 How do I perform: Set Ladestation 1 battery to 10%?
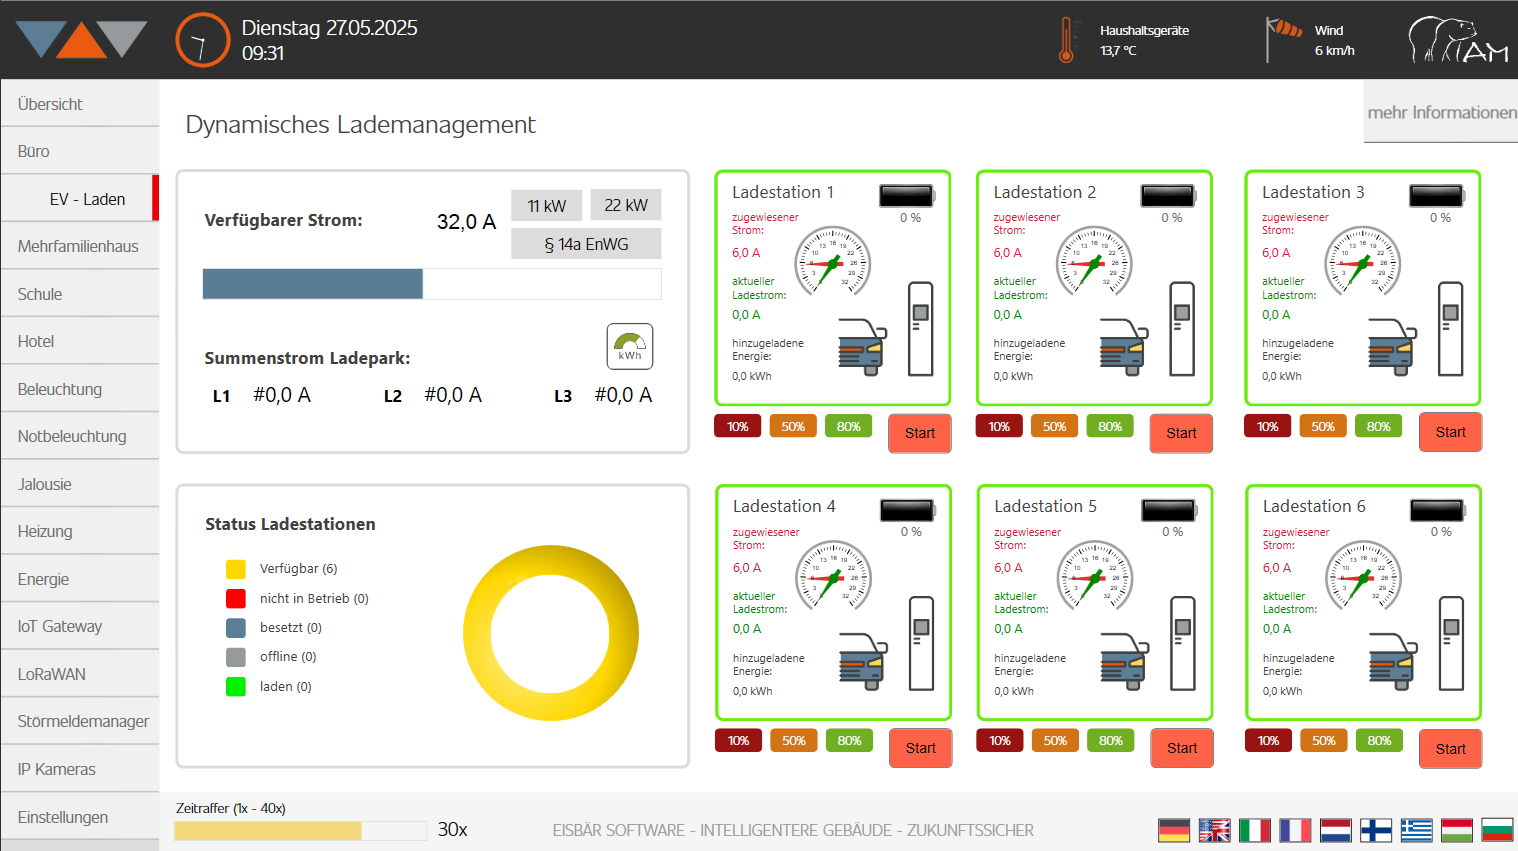pyautogui.click(x=738, y=426)
